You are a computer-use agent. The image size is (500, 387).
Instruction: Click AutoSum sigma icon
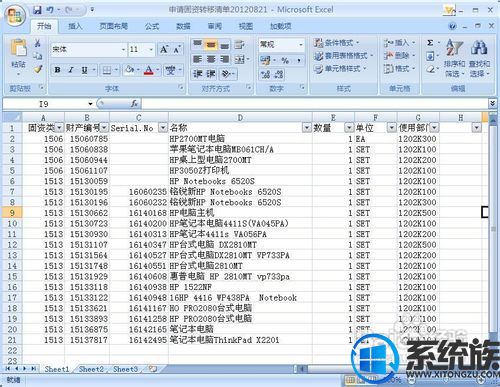[x=430, y=43]
